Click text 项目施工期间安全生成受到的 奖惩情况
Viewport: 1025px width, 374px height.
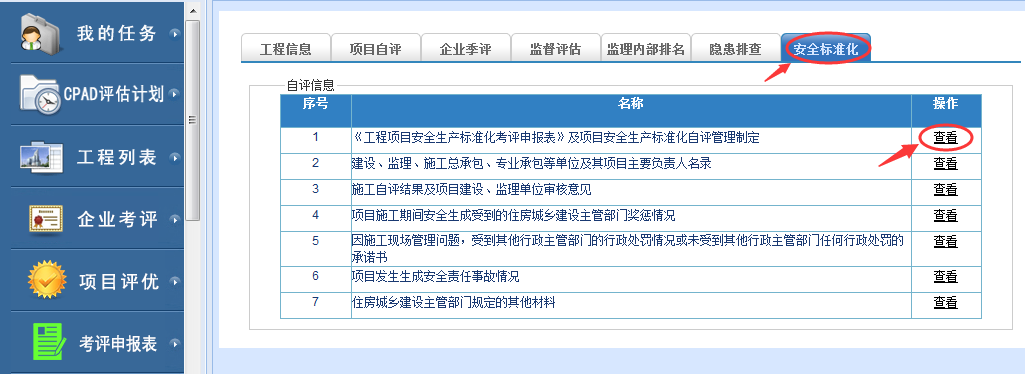click(513, 215)
